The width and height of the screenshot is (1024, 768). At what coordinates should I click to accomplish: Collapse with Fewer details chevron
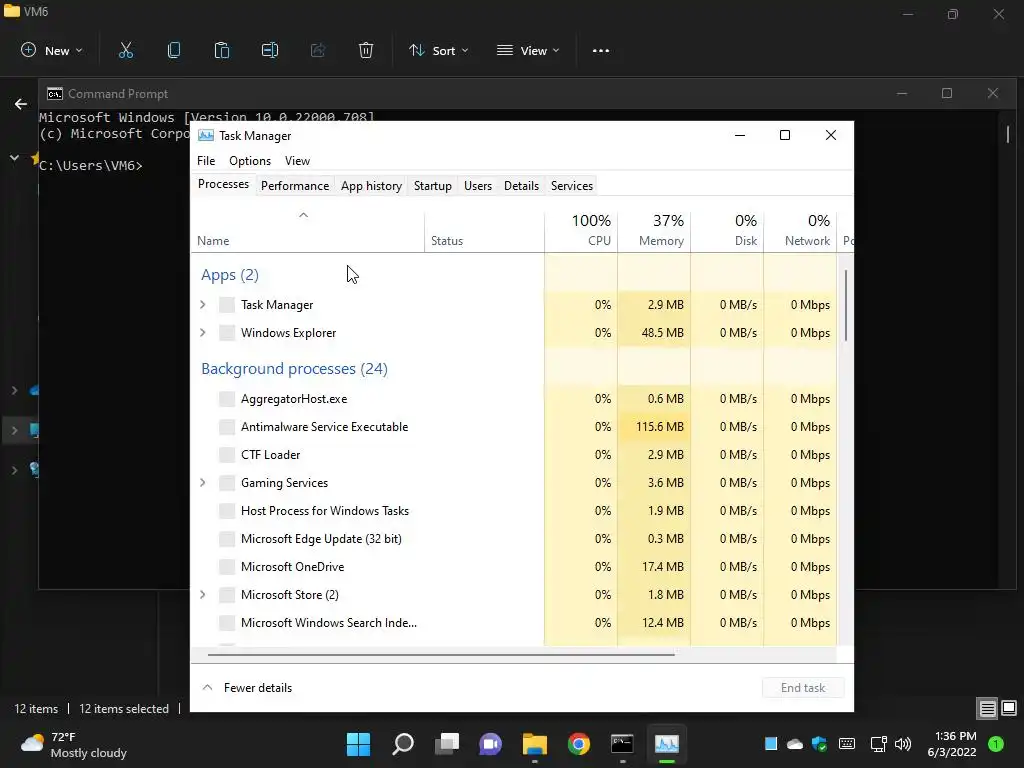pos(208,688)
